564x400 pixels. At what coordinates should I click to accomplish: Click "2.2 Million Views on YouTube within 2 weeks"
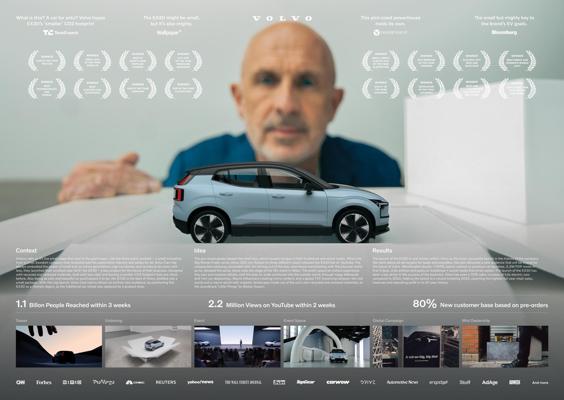coord(272,304)
